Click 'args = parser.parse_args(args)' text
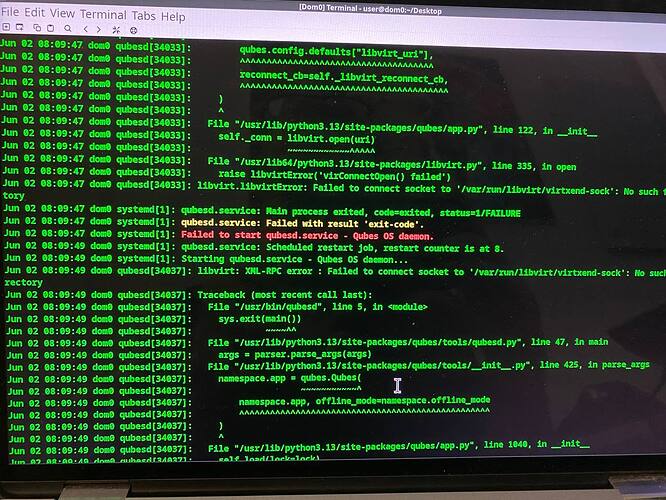 pyautogui.click(x=295, y=354)
